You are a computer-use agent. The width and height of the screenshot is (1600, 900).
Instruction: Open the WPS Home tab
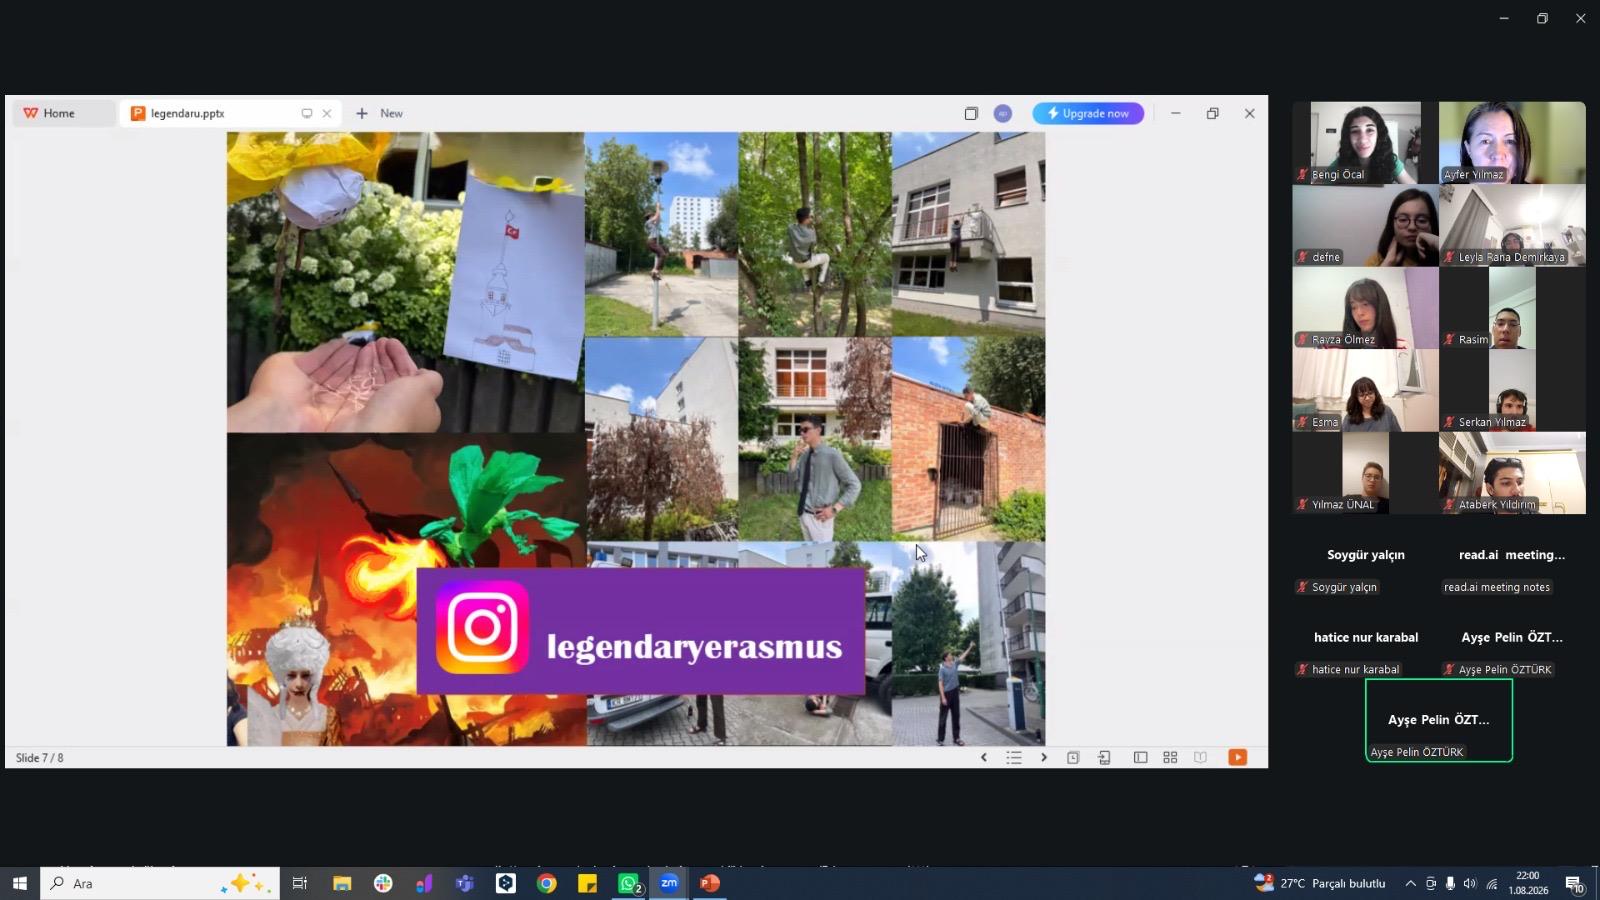pos(63,113)
